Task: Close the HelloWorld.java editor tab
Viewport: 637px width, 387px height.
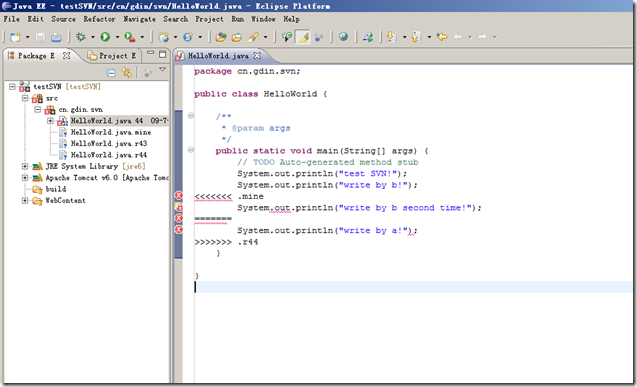Action: tap(257, 56)
